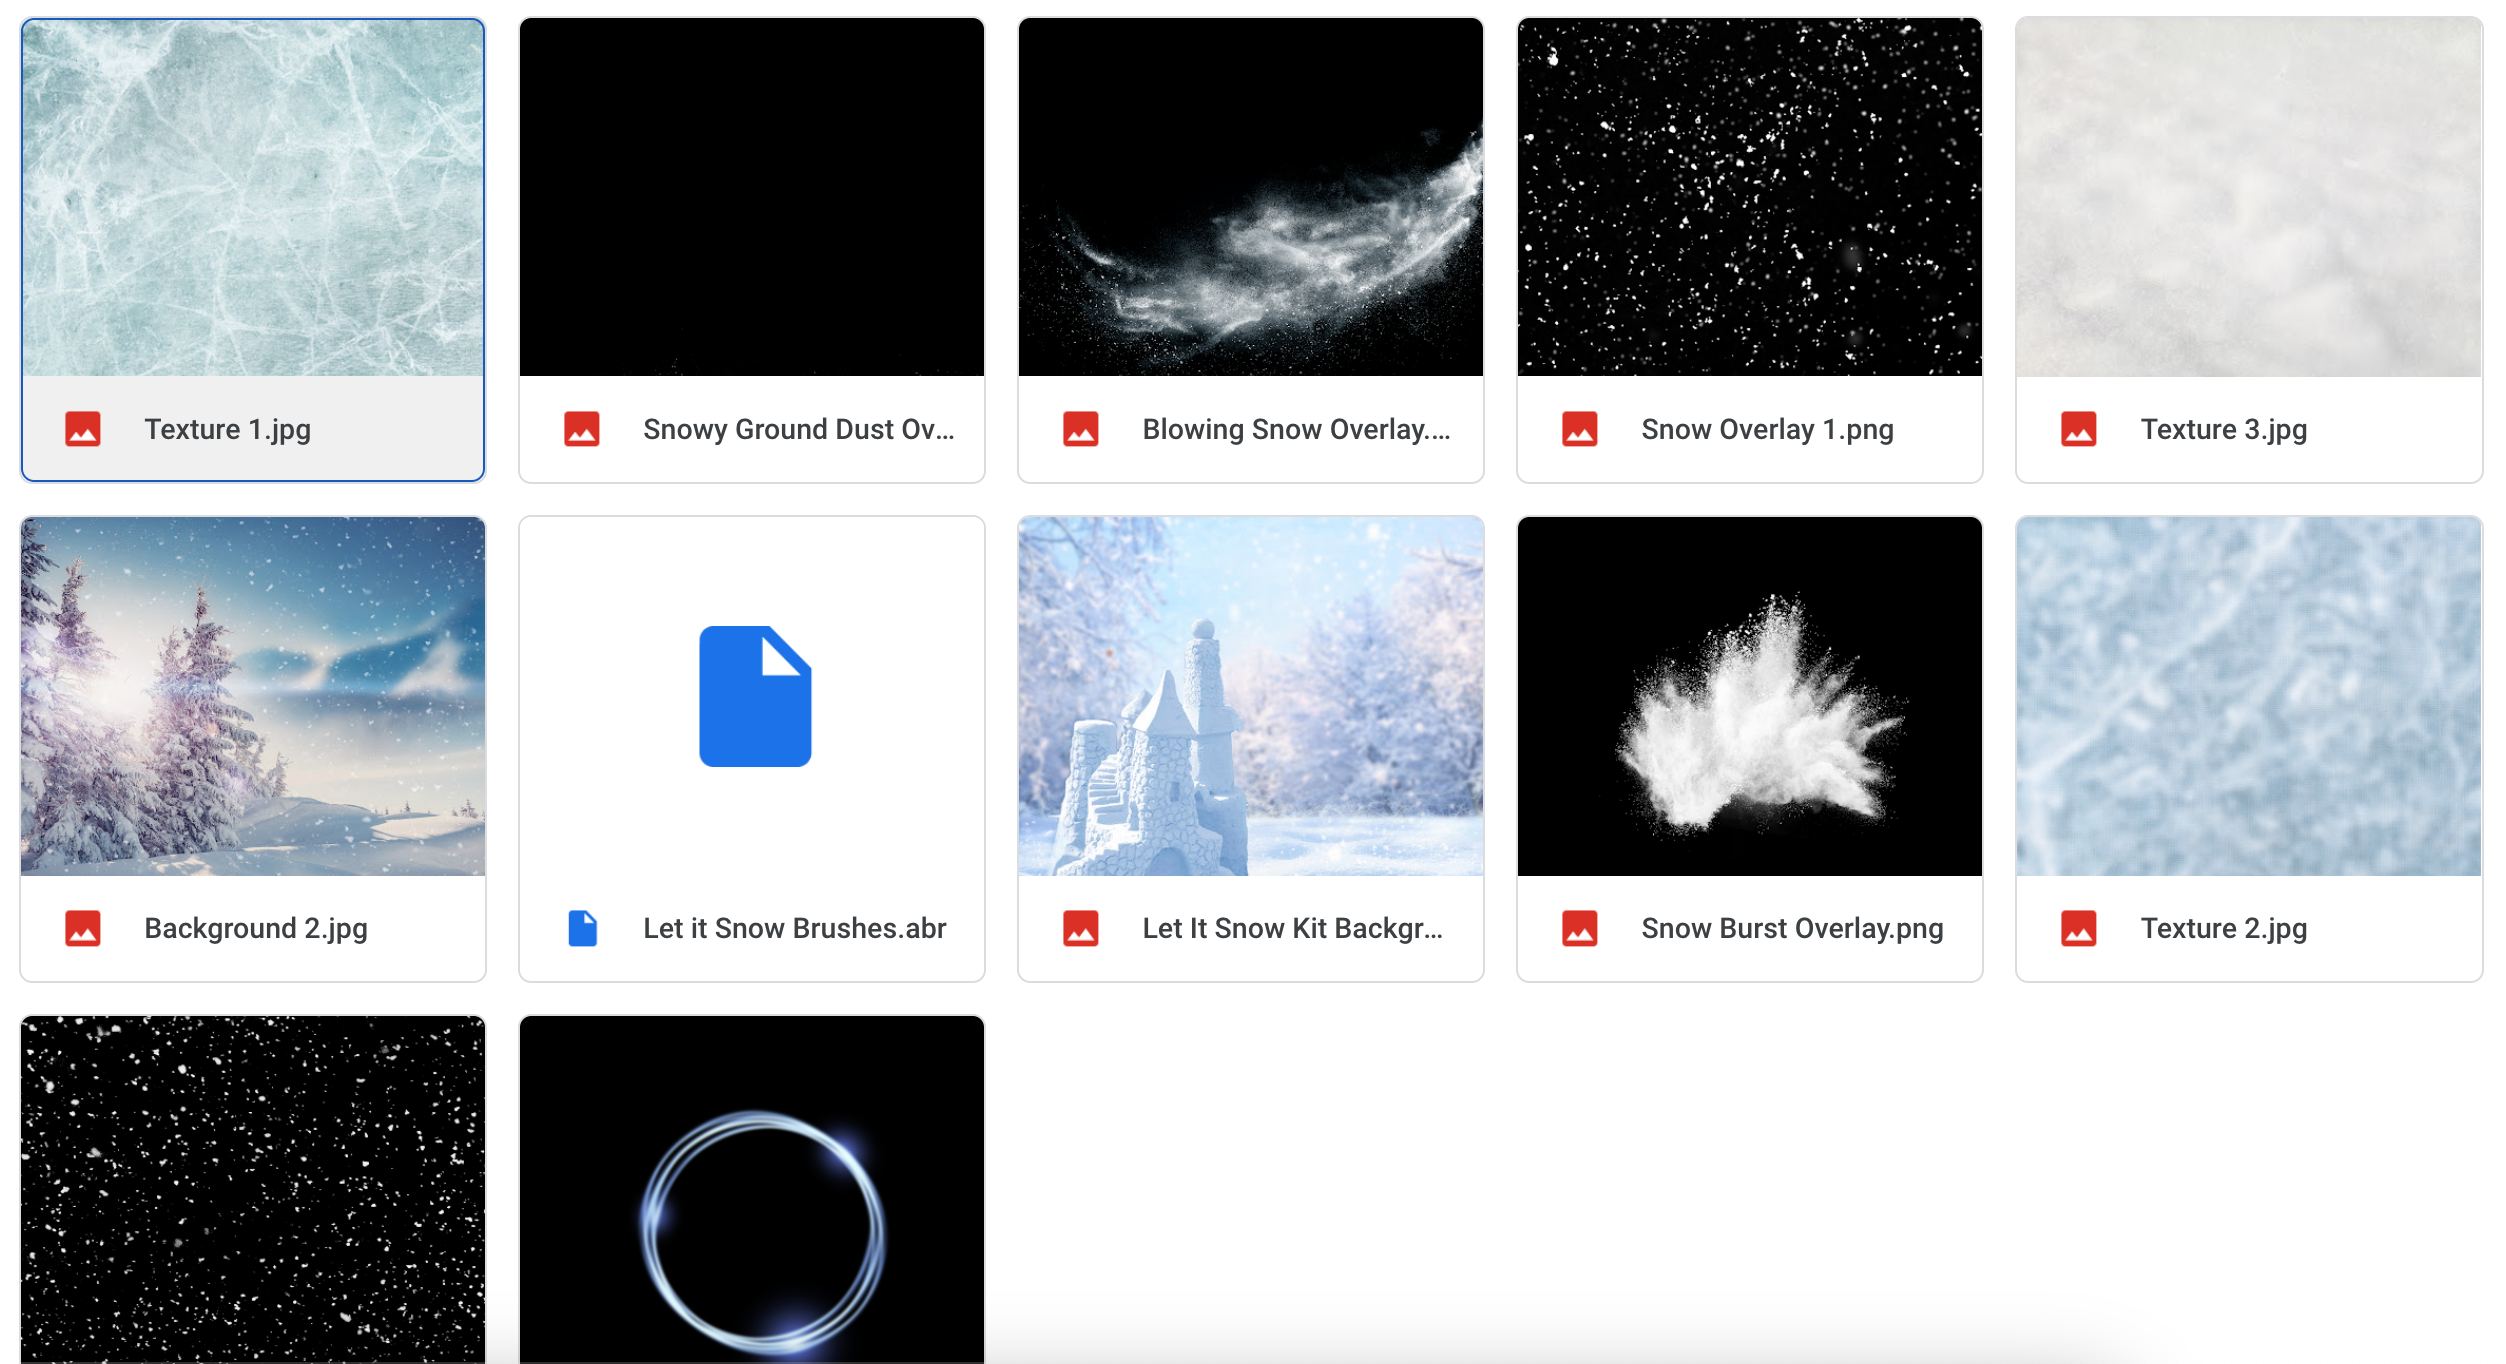Click image icon beside Snow Overlay 1.png
This screenshot has width=2506, height=1364.
[1580, 429]
